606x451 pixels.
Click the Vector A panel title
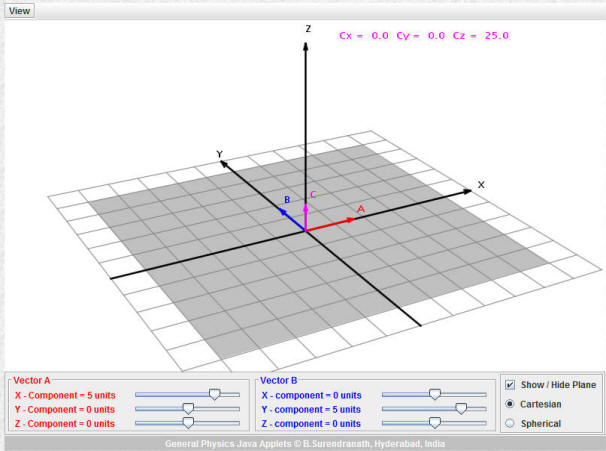32,380
